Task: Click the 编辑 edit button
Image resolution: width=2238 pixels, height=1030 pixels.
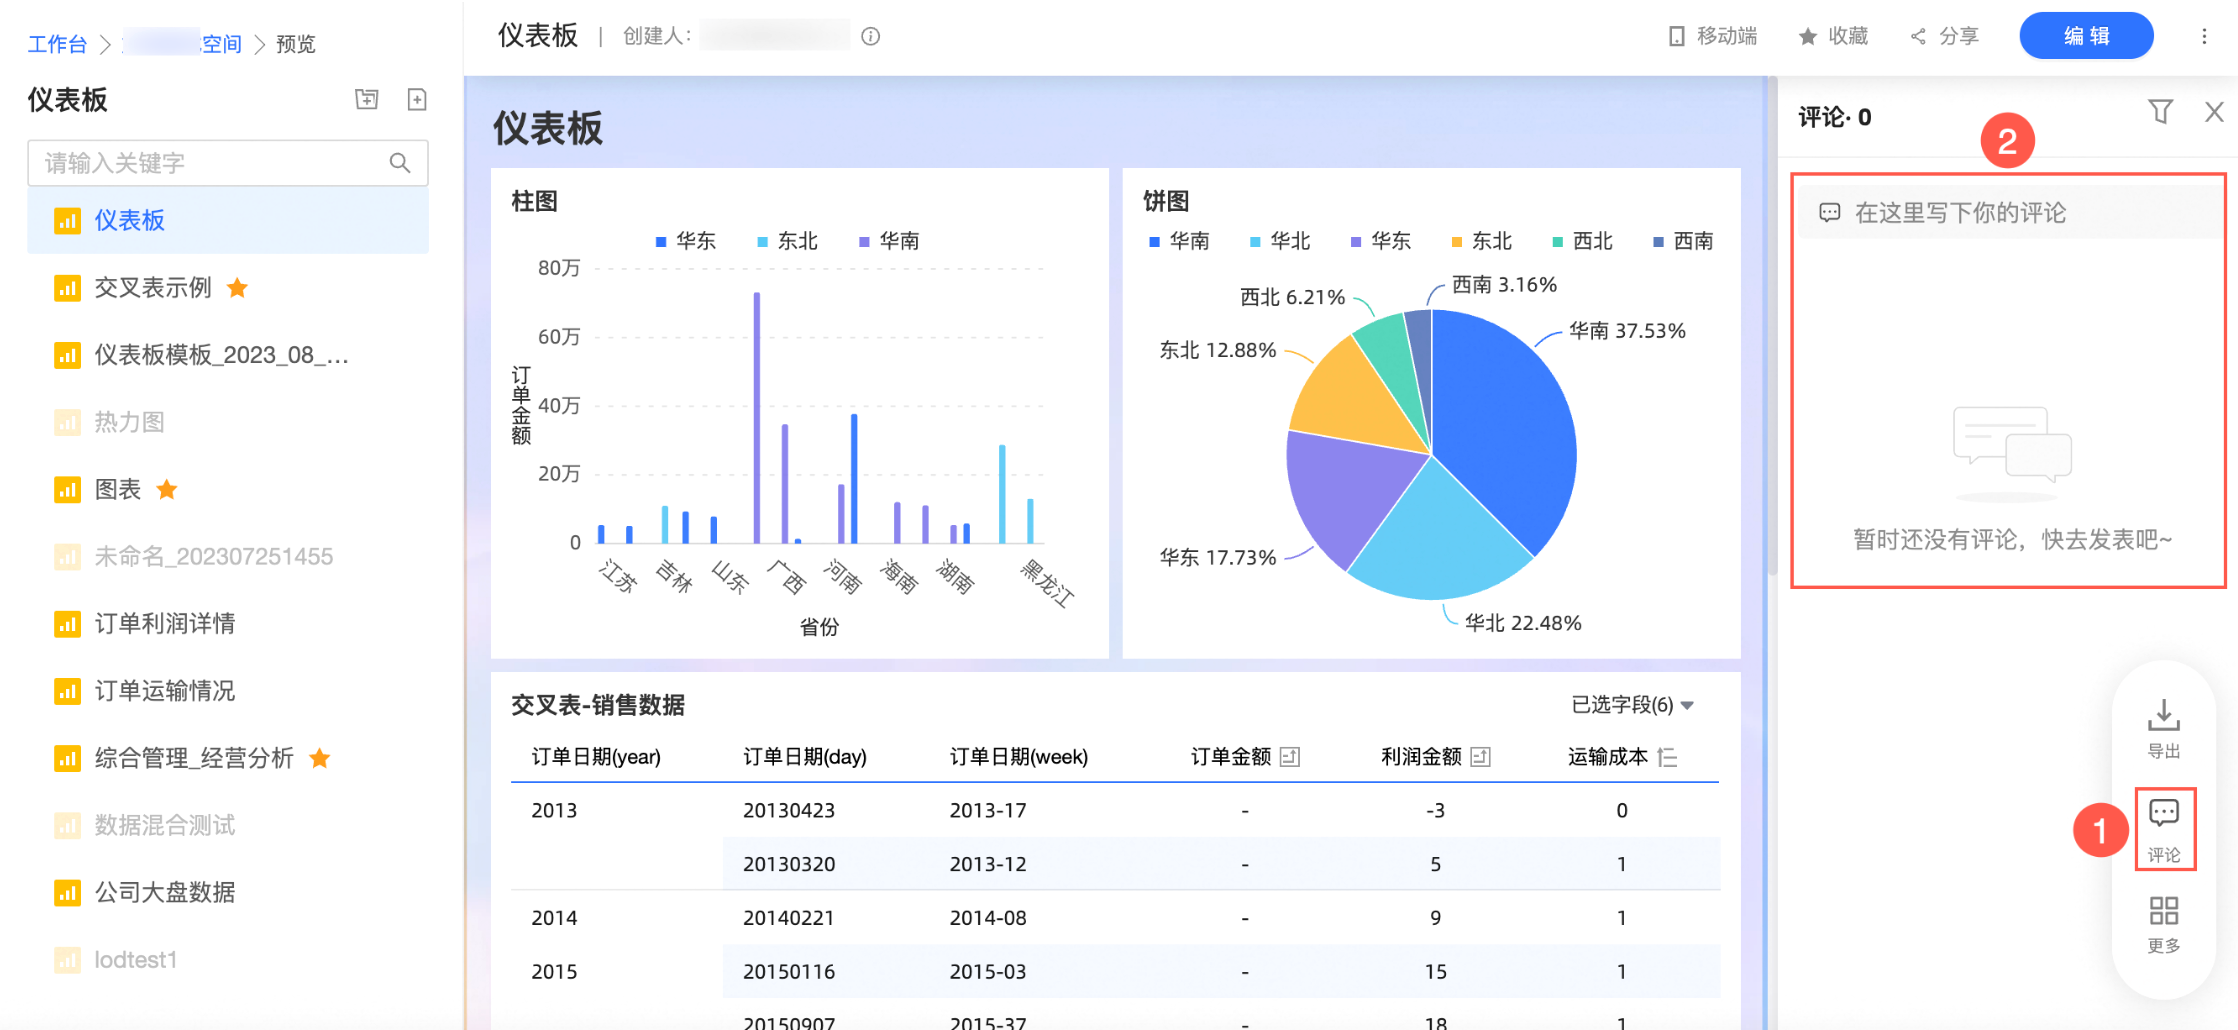Action: [2086, 36]
